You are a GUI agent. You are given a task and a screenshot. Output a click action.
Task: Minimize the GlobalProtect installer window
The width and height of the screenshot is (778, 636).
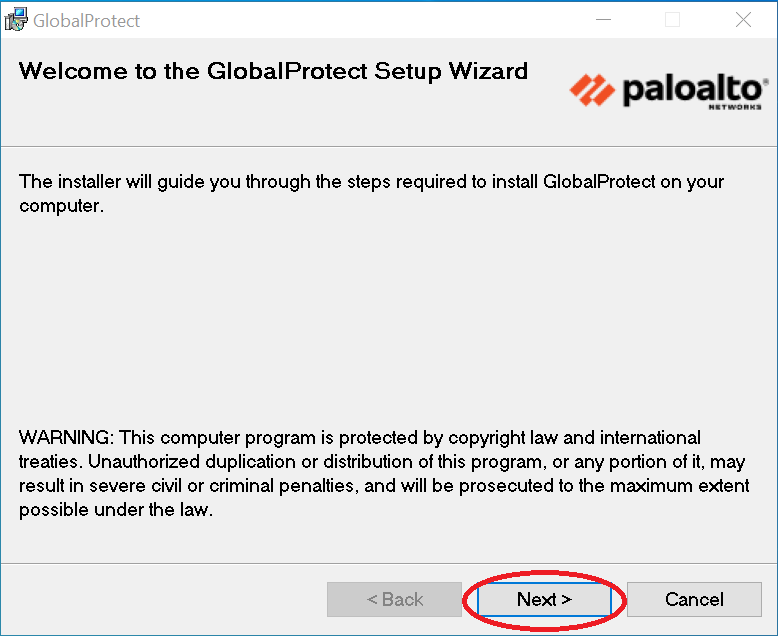pos(602,19)
